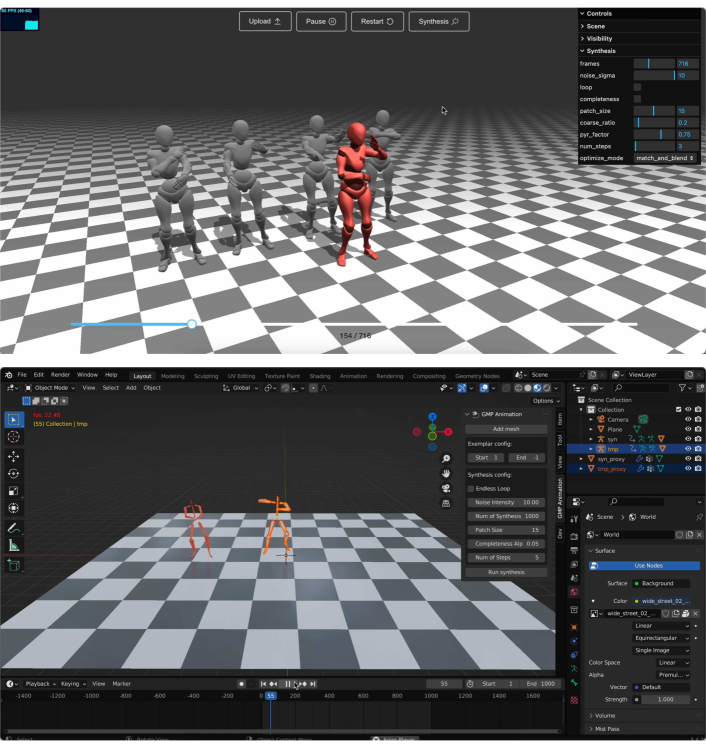Switch to the Sculpting workspace tab

point(205,375)
